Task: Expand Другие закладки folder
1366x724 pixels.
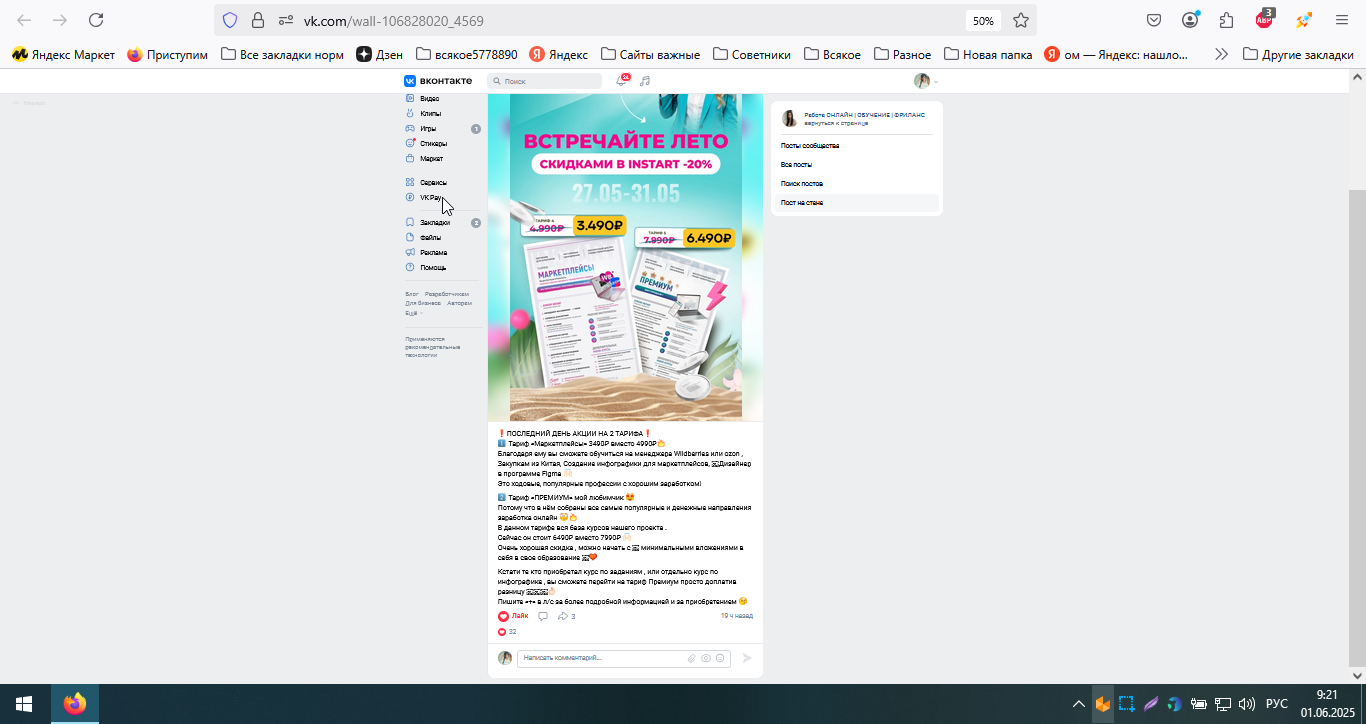Action: pos(1298,55)
